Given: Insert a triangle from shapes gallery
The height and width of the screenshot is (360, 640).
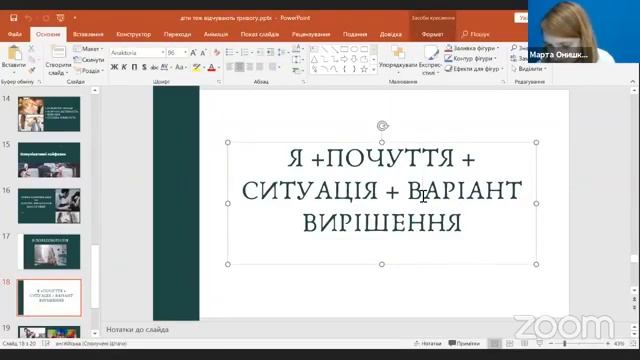Looking at the screenshot, I should point(314,60).
